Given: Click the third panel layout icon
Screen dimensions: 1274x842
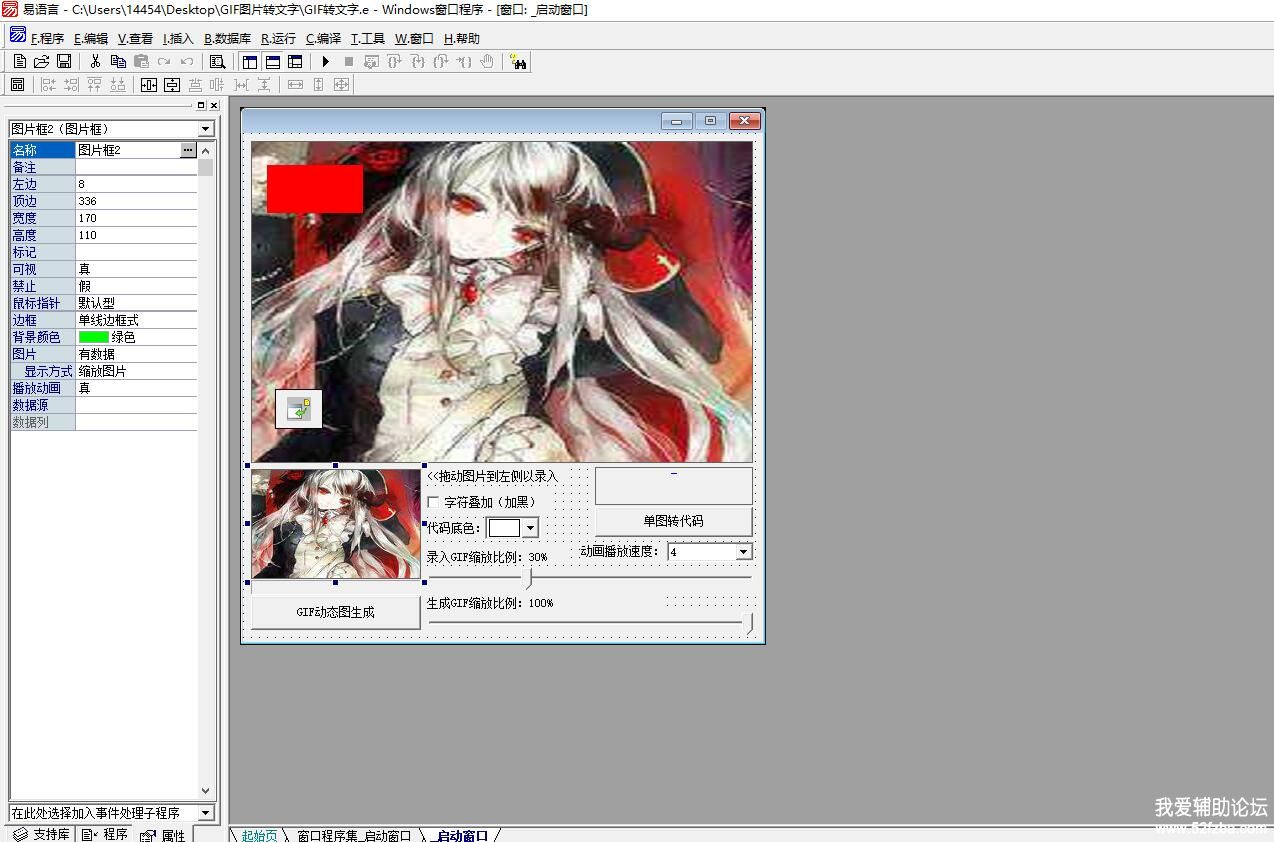Looking at the screenshot, I should tap(295, 62).
